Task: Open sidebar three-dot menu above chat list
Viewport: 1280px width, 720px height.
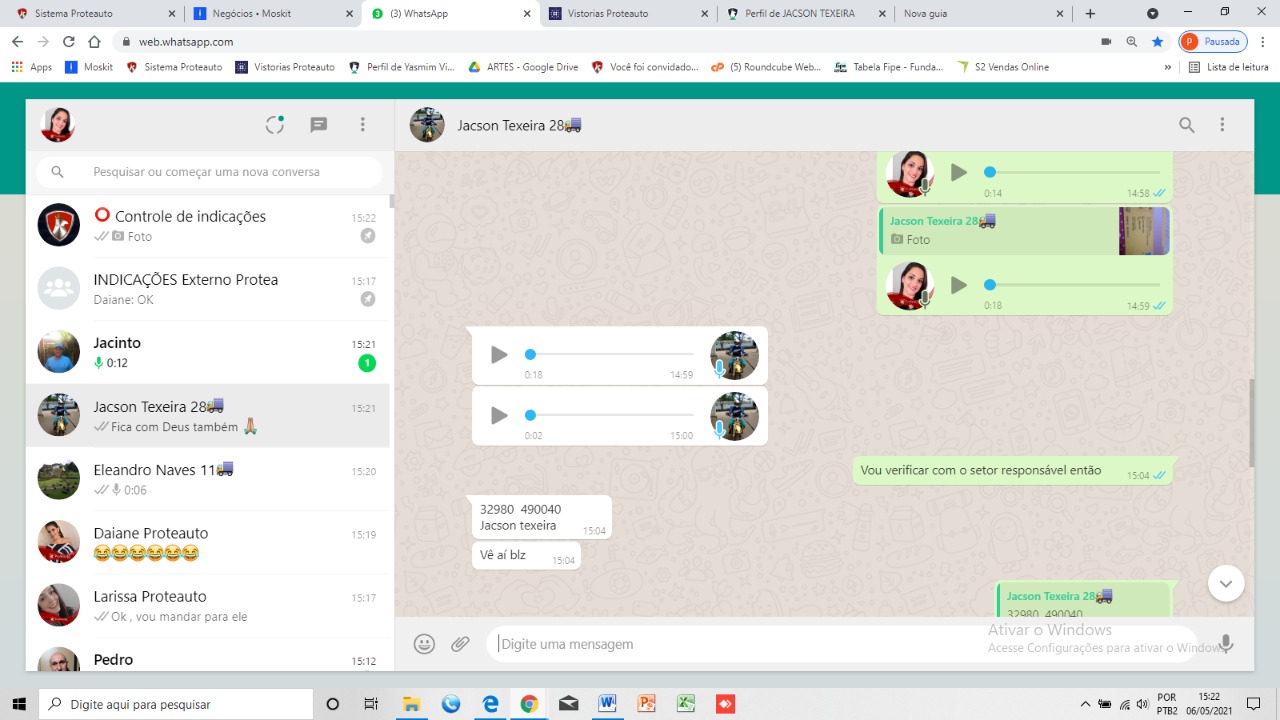Action: tap(363, 125)
